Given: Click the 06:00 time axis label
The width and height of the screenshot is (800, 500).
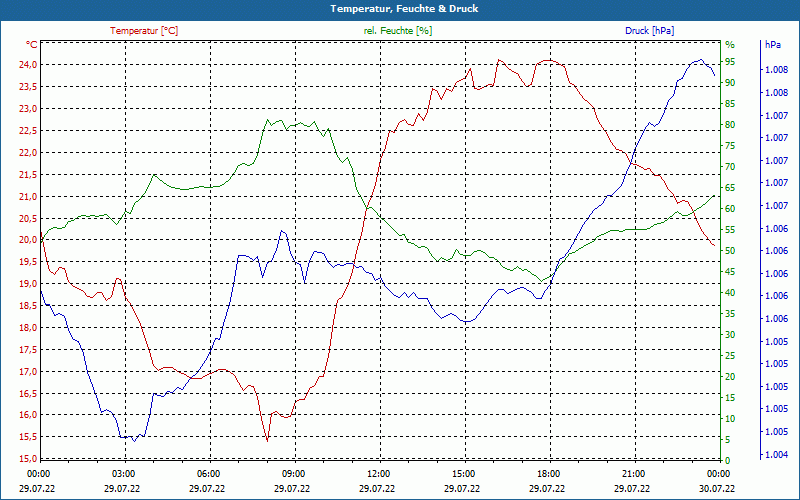Looking at the screenshot, I should click(208, 474).
